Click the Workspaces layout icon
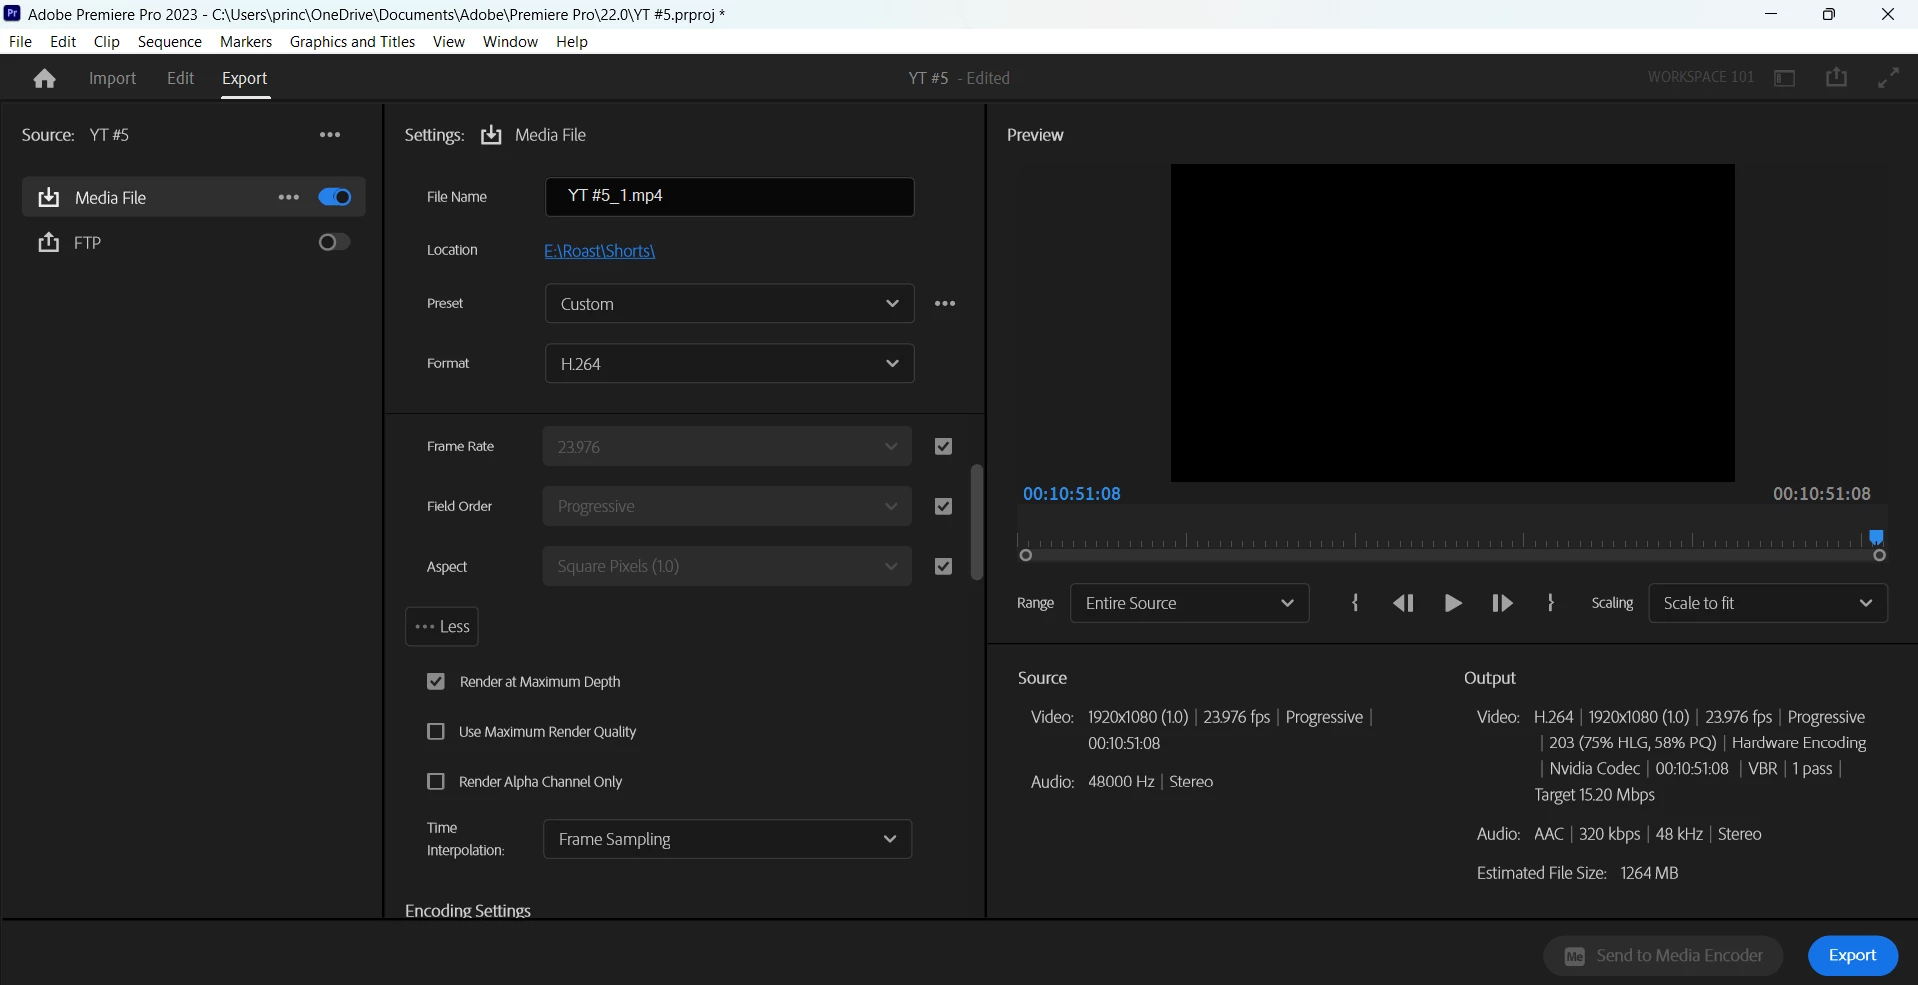This screenshot has height=985, width=1918. (1785, 78)
